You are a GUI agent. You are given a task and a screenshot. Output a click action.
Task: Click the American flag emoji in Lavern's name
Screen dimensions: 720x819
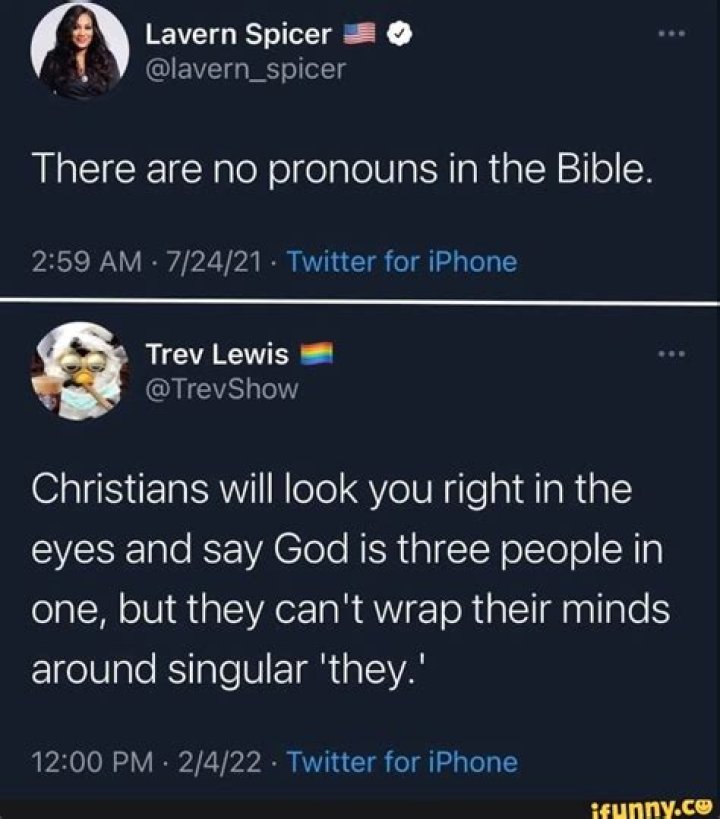click(x=358, y=31)
